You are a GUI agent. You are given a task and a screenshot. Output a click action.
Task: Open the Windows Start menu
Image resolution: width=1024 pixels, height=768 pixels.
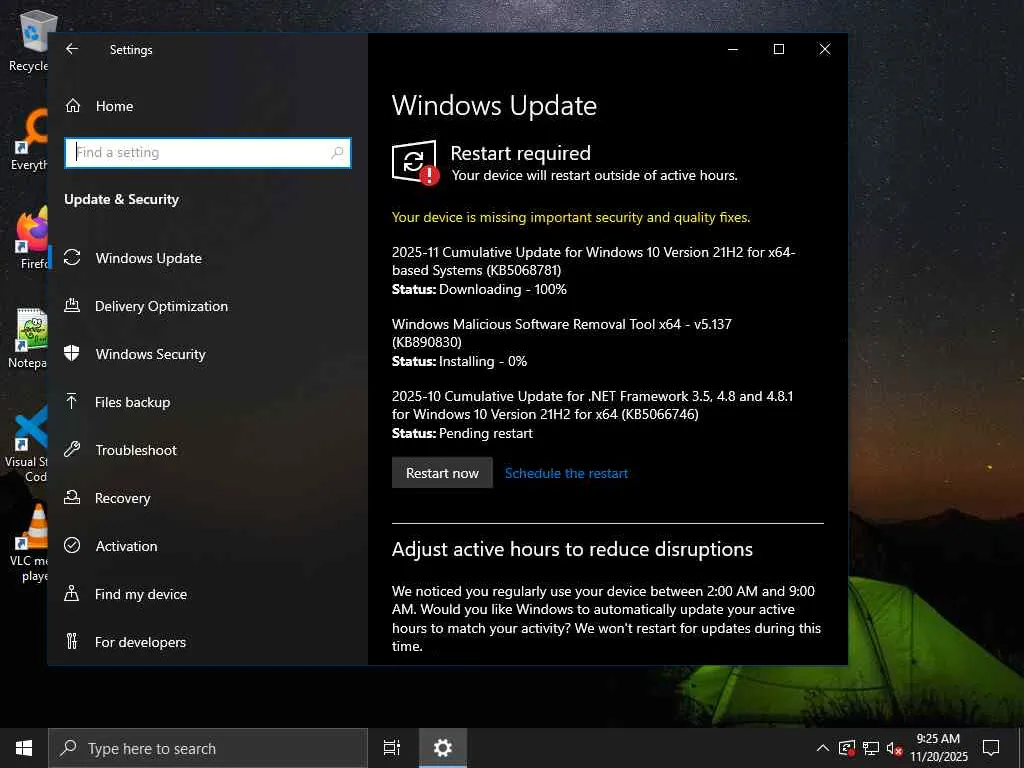click(24, 748)
